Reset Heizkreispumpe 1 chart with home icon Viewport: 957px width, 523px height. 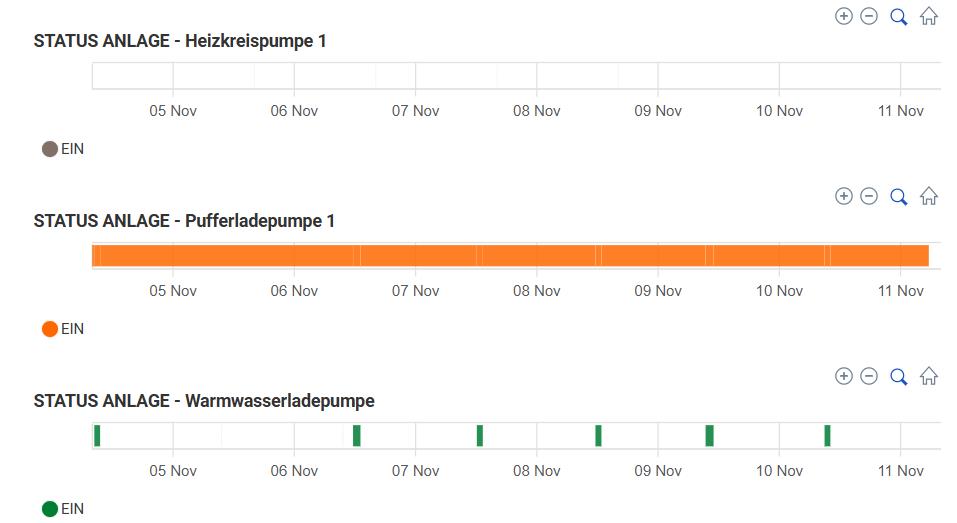click(929, 16)
